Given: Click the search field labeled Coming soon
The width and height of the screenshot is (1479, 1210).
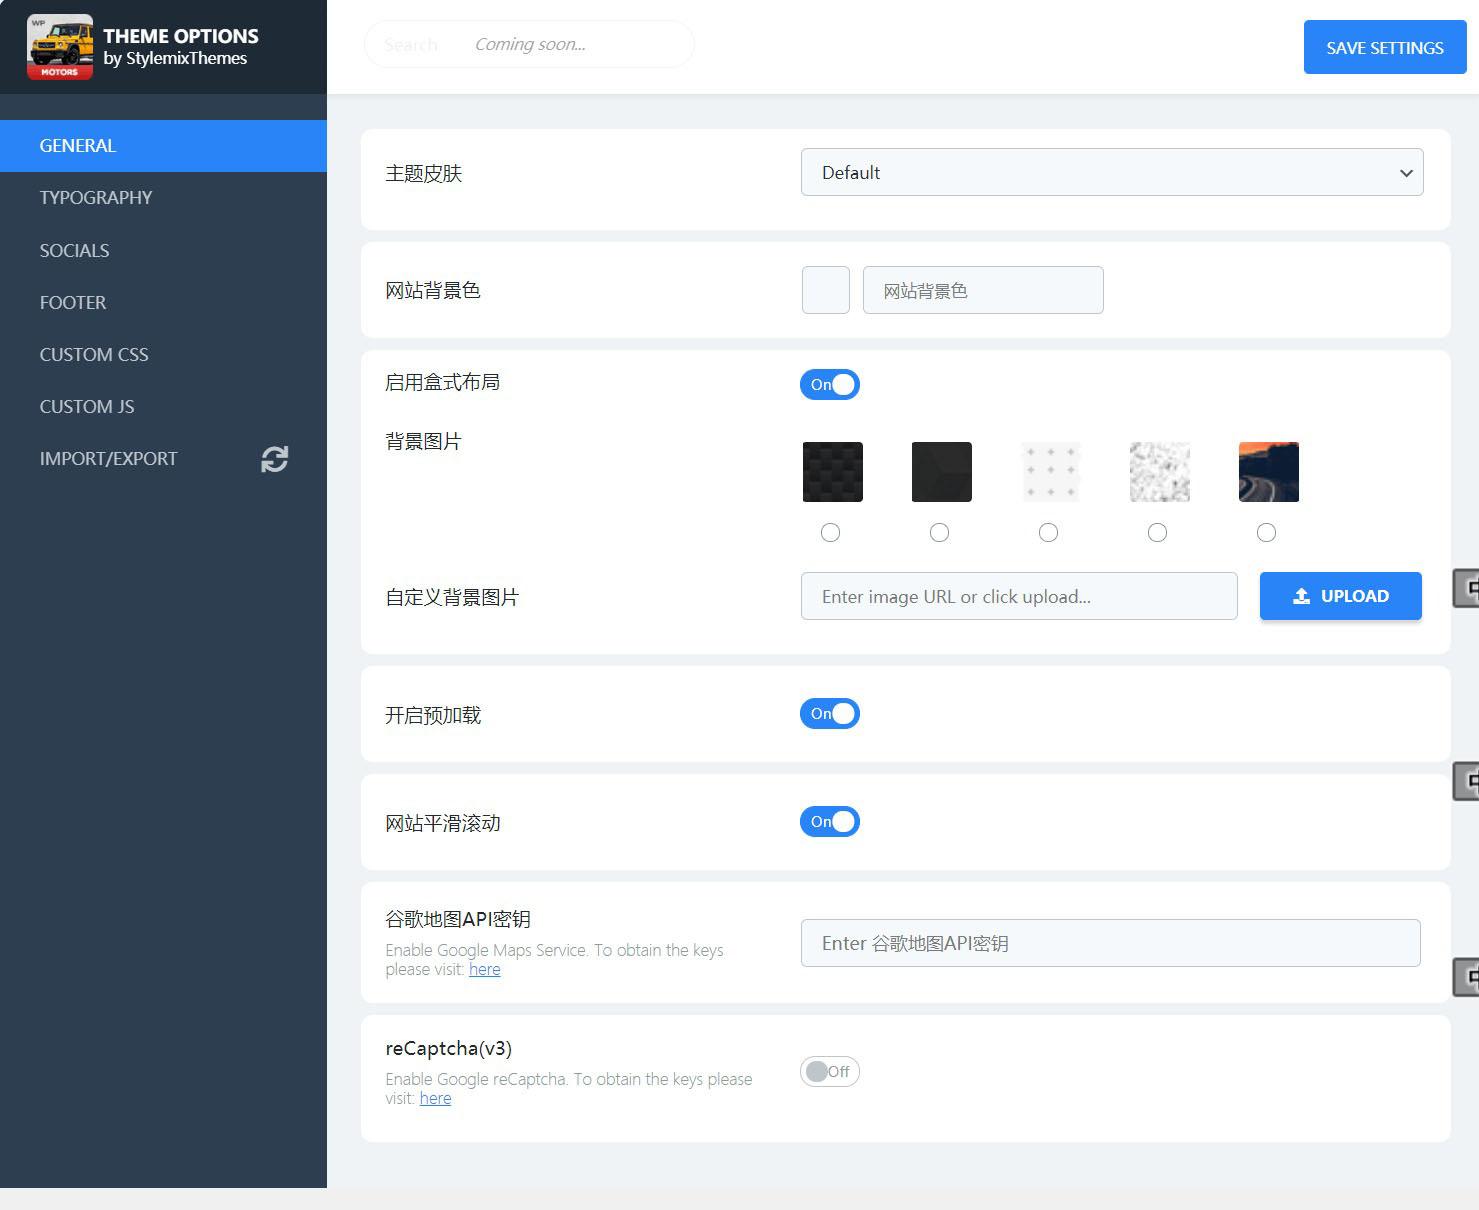Looking at the screenshot, I should pyautogui.click(x=529, y=44).
